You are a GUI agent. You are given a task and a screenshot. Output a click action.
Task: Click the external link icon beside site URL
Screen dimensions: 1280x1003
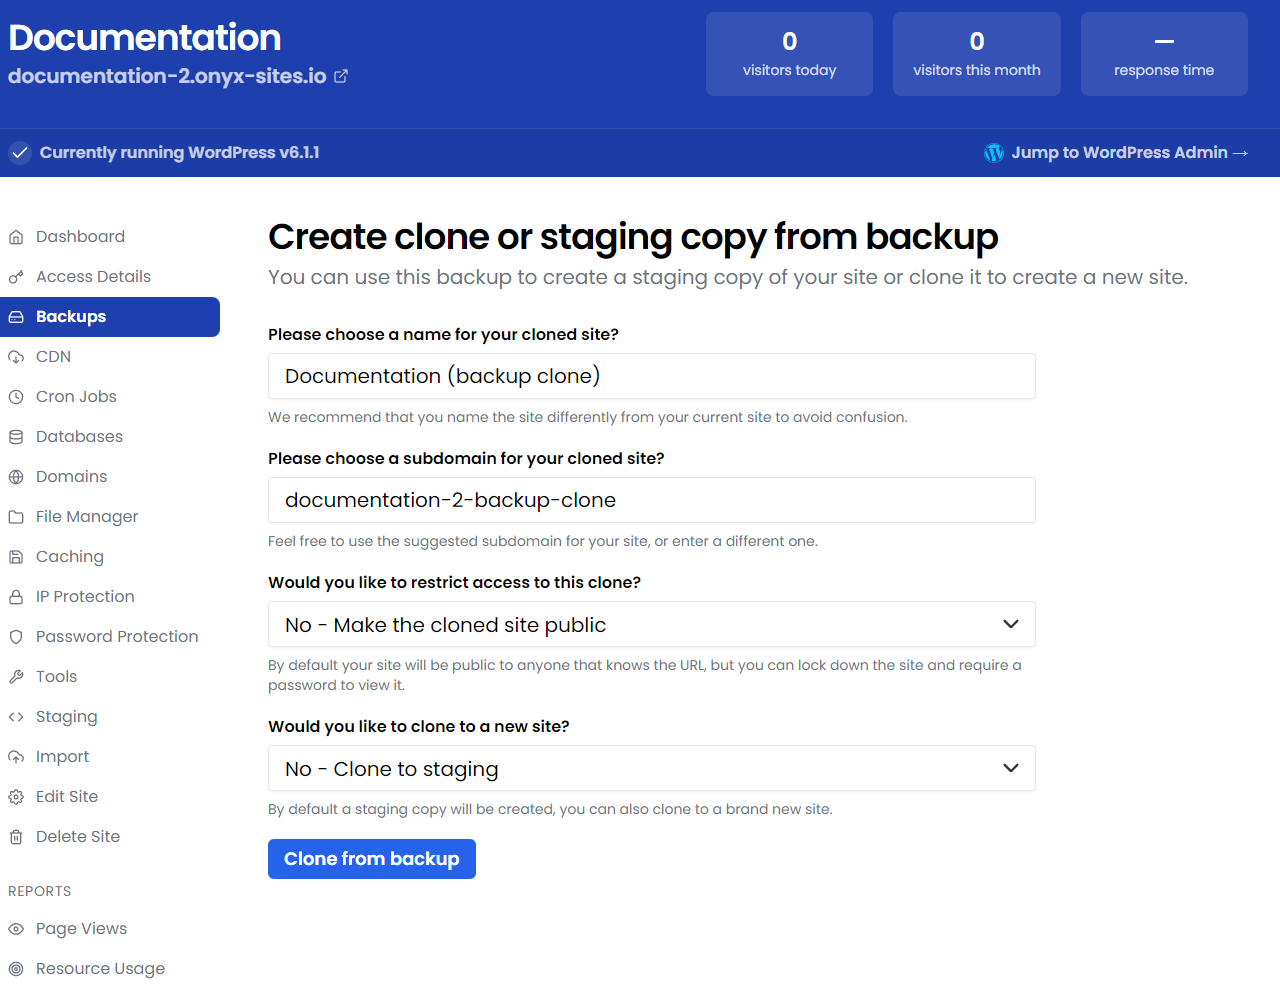click(x=341, y=76)
